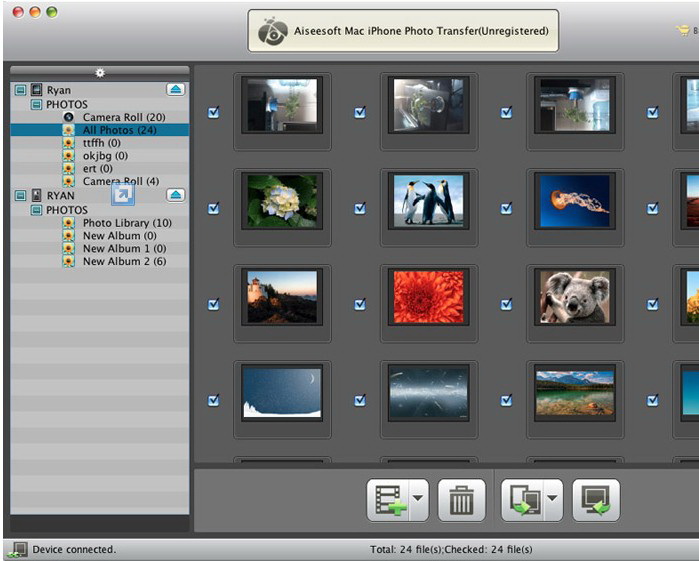Viewport: 699px width, 561px height.
Task: Toggle the hydrangea flower photo checkbox
Action: 213,208
